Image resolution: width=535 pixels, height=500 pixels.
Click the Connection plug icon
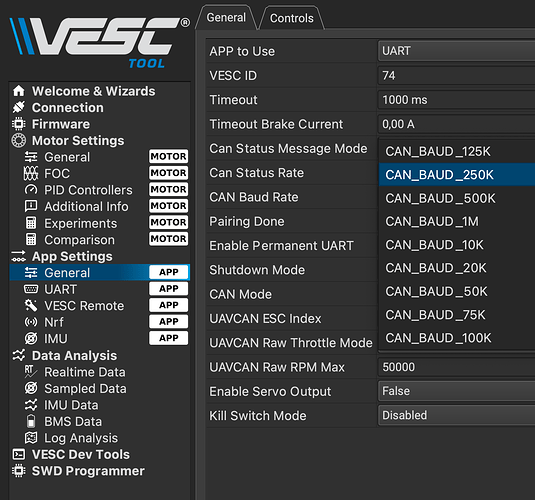click(x=18, y=108)
